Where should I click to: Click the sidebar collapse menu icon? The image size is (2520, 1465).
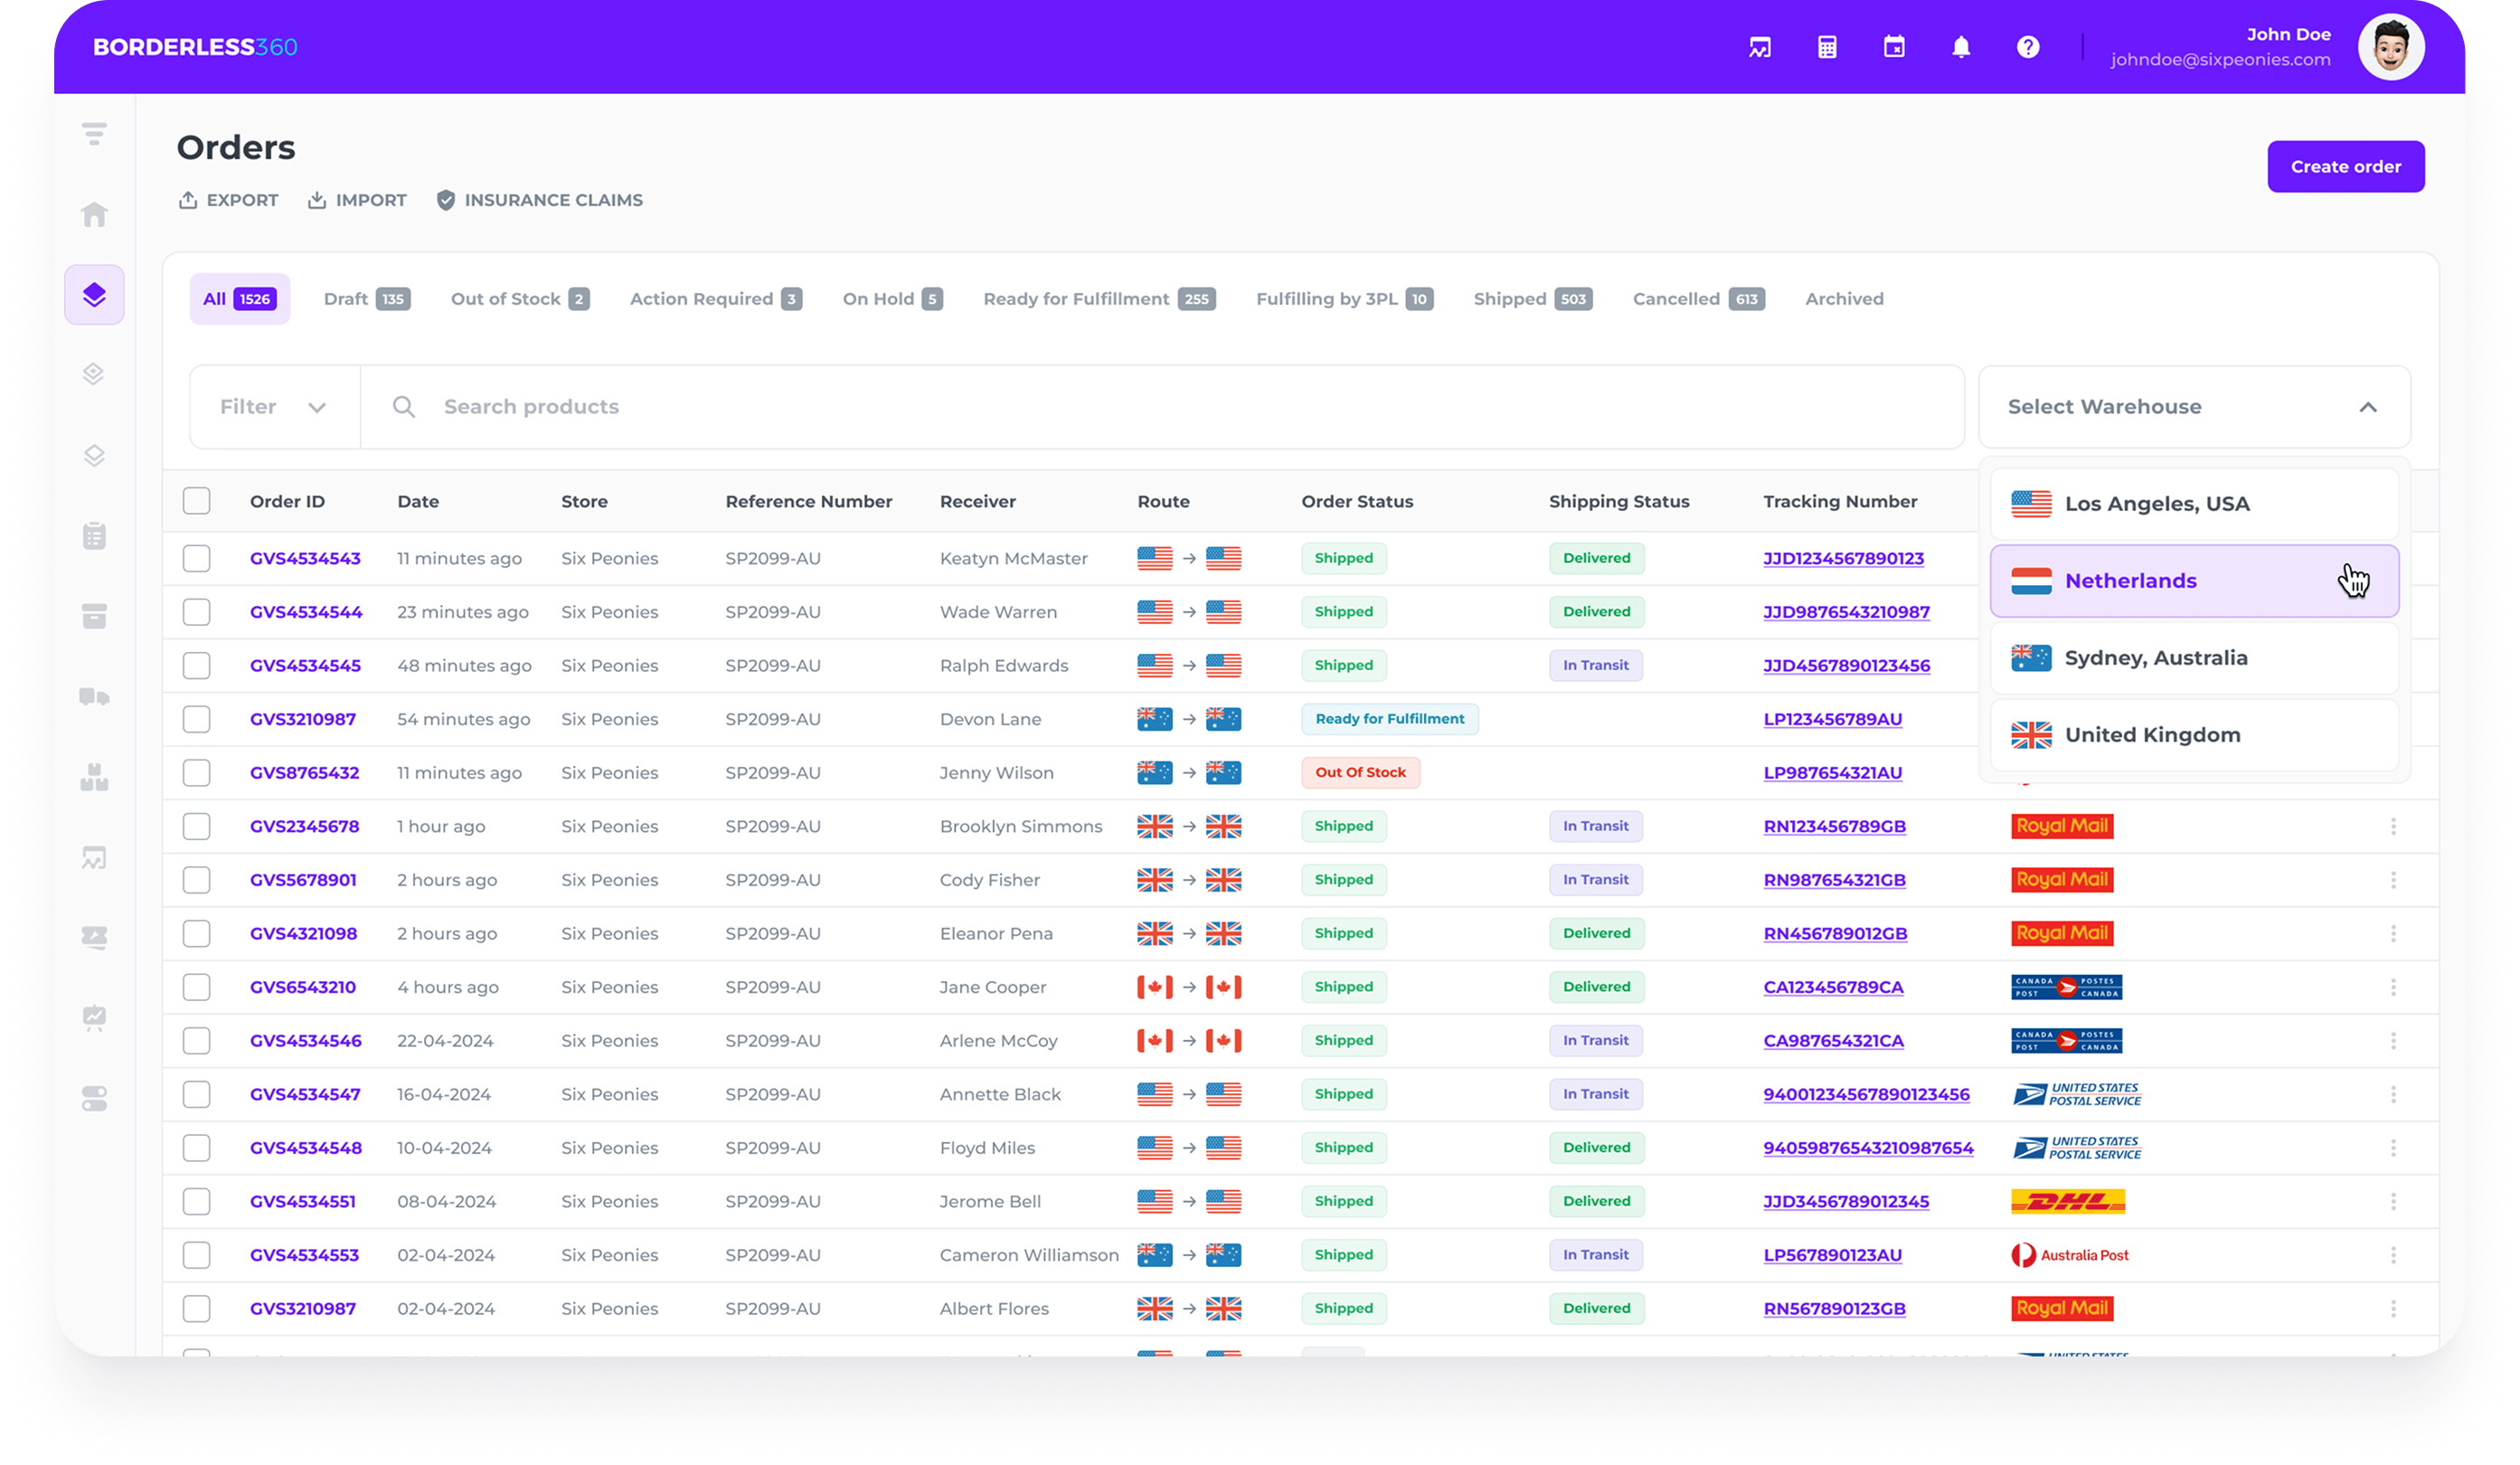pyautogui.click(x=94, y=133)
